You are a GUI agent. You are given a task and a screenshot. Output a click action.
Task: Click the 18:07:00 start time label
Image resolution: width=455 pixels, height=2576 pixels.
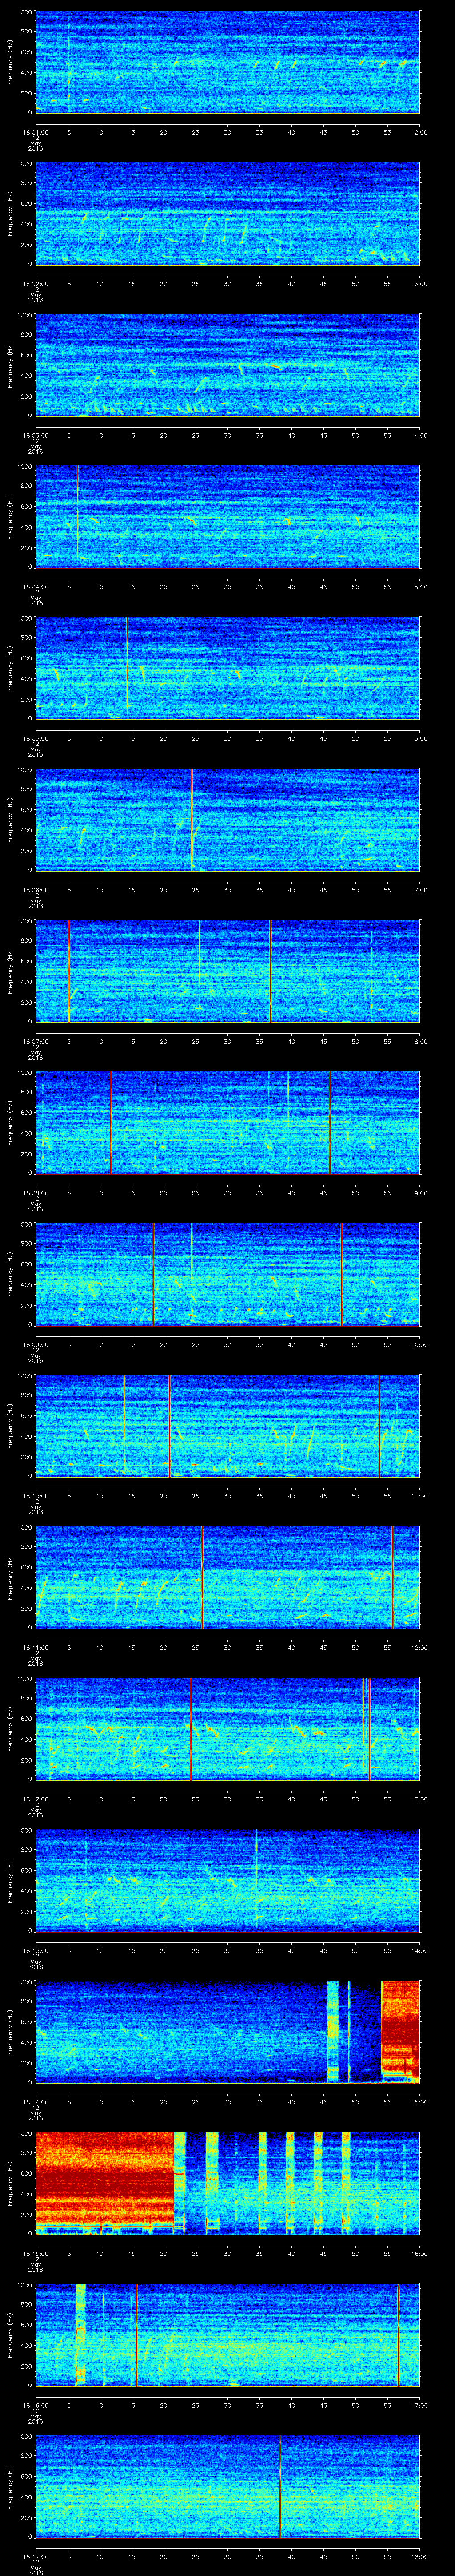coord(35,1041)
